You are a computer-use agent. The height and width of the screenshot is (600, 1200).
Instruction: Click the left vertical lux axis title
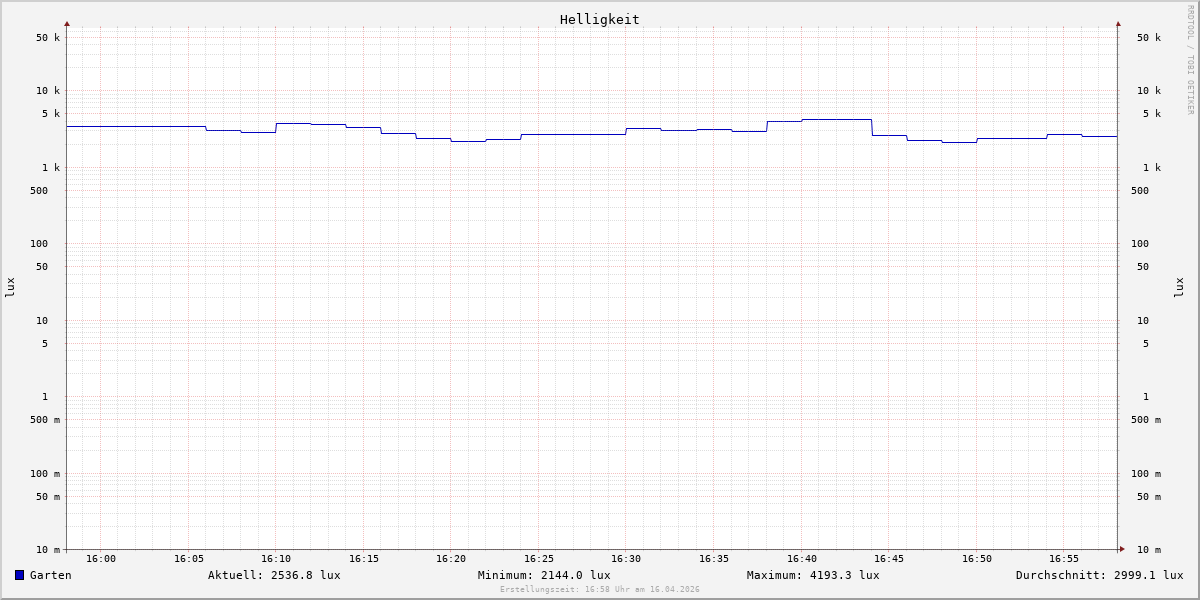(10, 287)
